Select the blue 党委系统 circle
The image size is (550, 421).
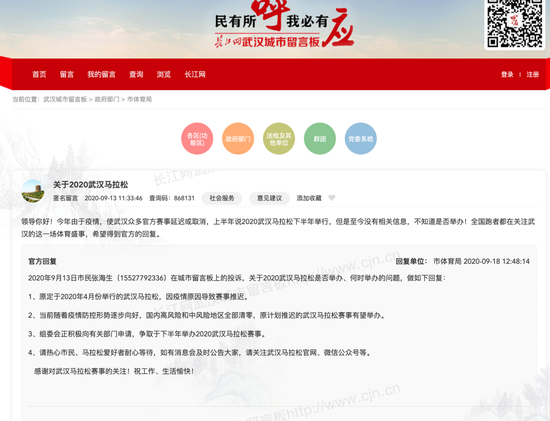[361, 139]
